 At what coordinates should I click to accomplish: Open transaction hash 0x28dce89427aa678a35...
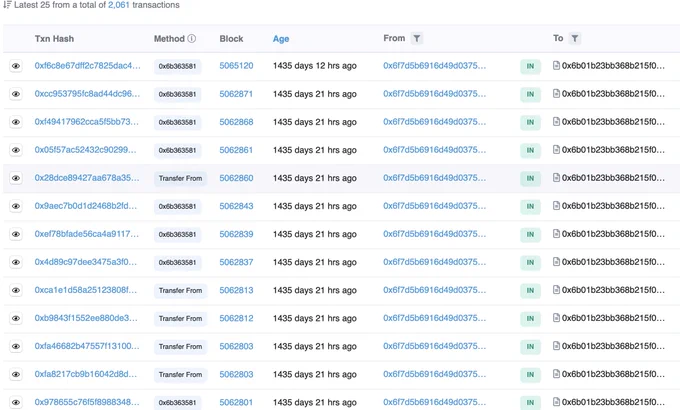[87, 178]
